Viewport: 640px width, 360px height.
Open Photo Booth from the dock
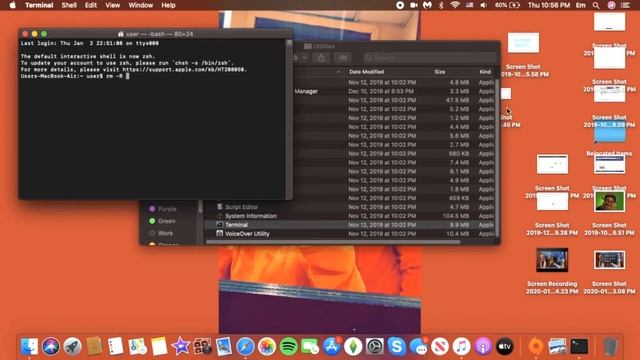coord(202,347)
